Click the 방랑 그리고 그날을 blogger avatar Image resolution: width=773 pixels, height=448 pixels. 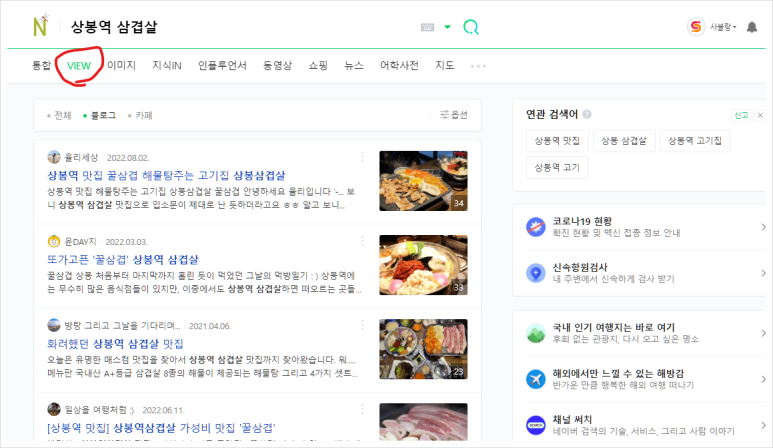point(54,325)
